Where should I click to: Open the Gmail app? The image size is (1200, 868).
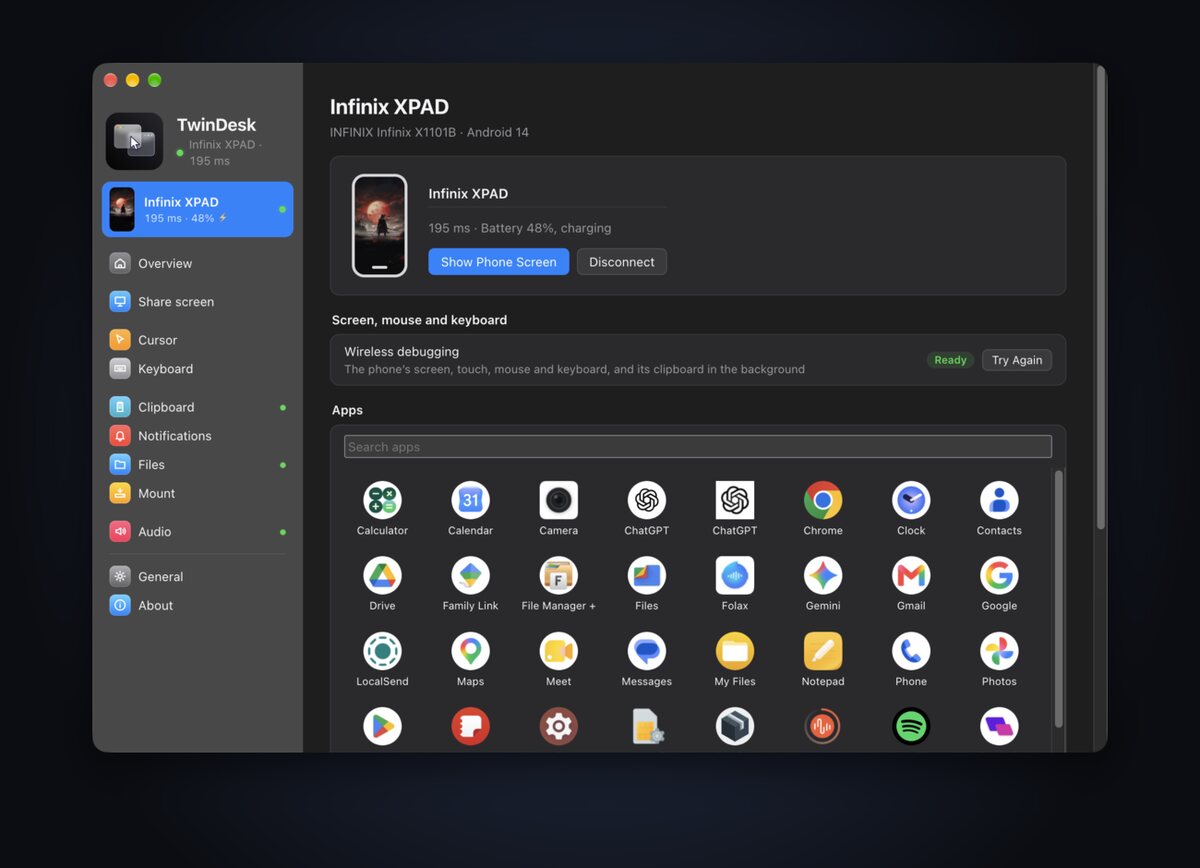click(911, 575)
